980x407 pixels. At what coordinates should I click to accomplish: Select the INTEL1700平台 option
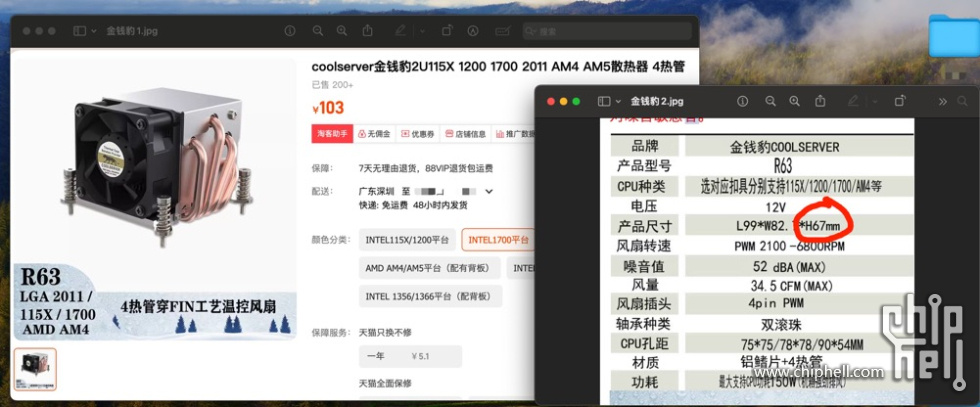pos(498,239)
